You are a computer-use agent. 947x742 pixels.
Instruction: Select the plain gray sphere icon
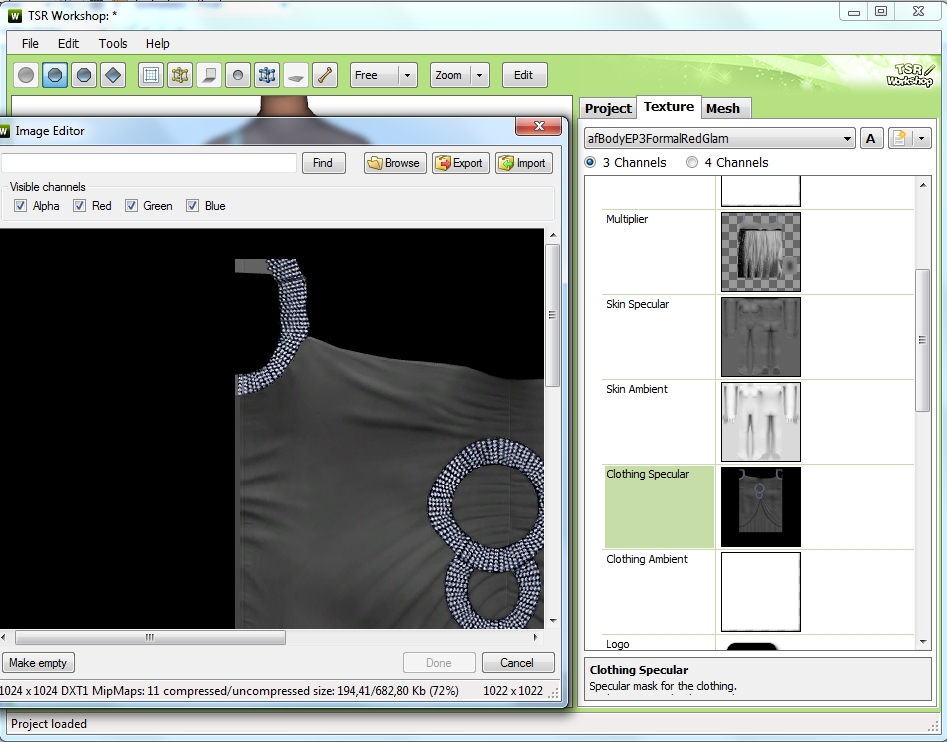click(x=26, y=75)
